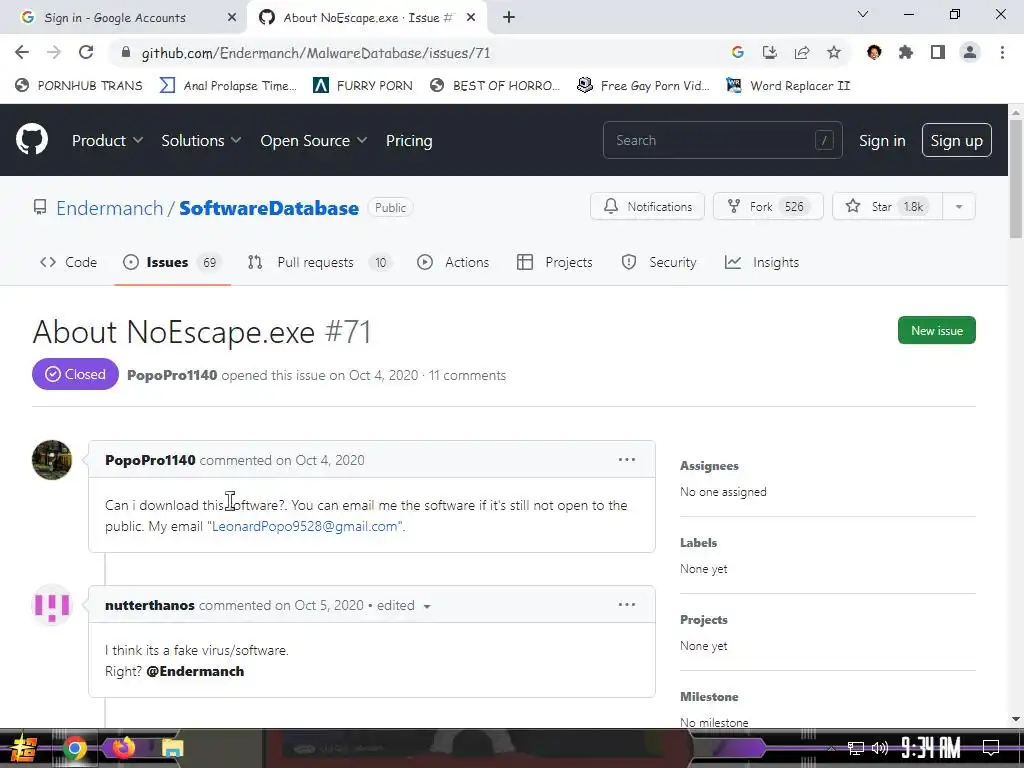Expand the Product menu
Image resolution: width=1024 pixels, height=768 pixels.
pos(107,140)
